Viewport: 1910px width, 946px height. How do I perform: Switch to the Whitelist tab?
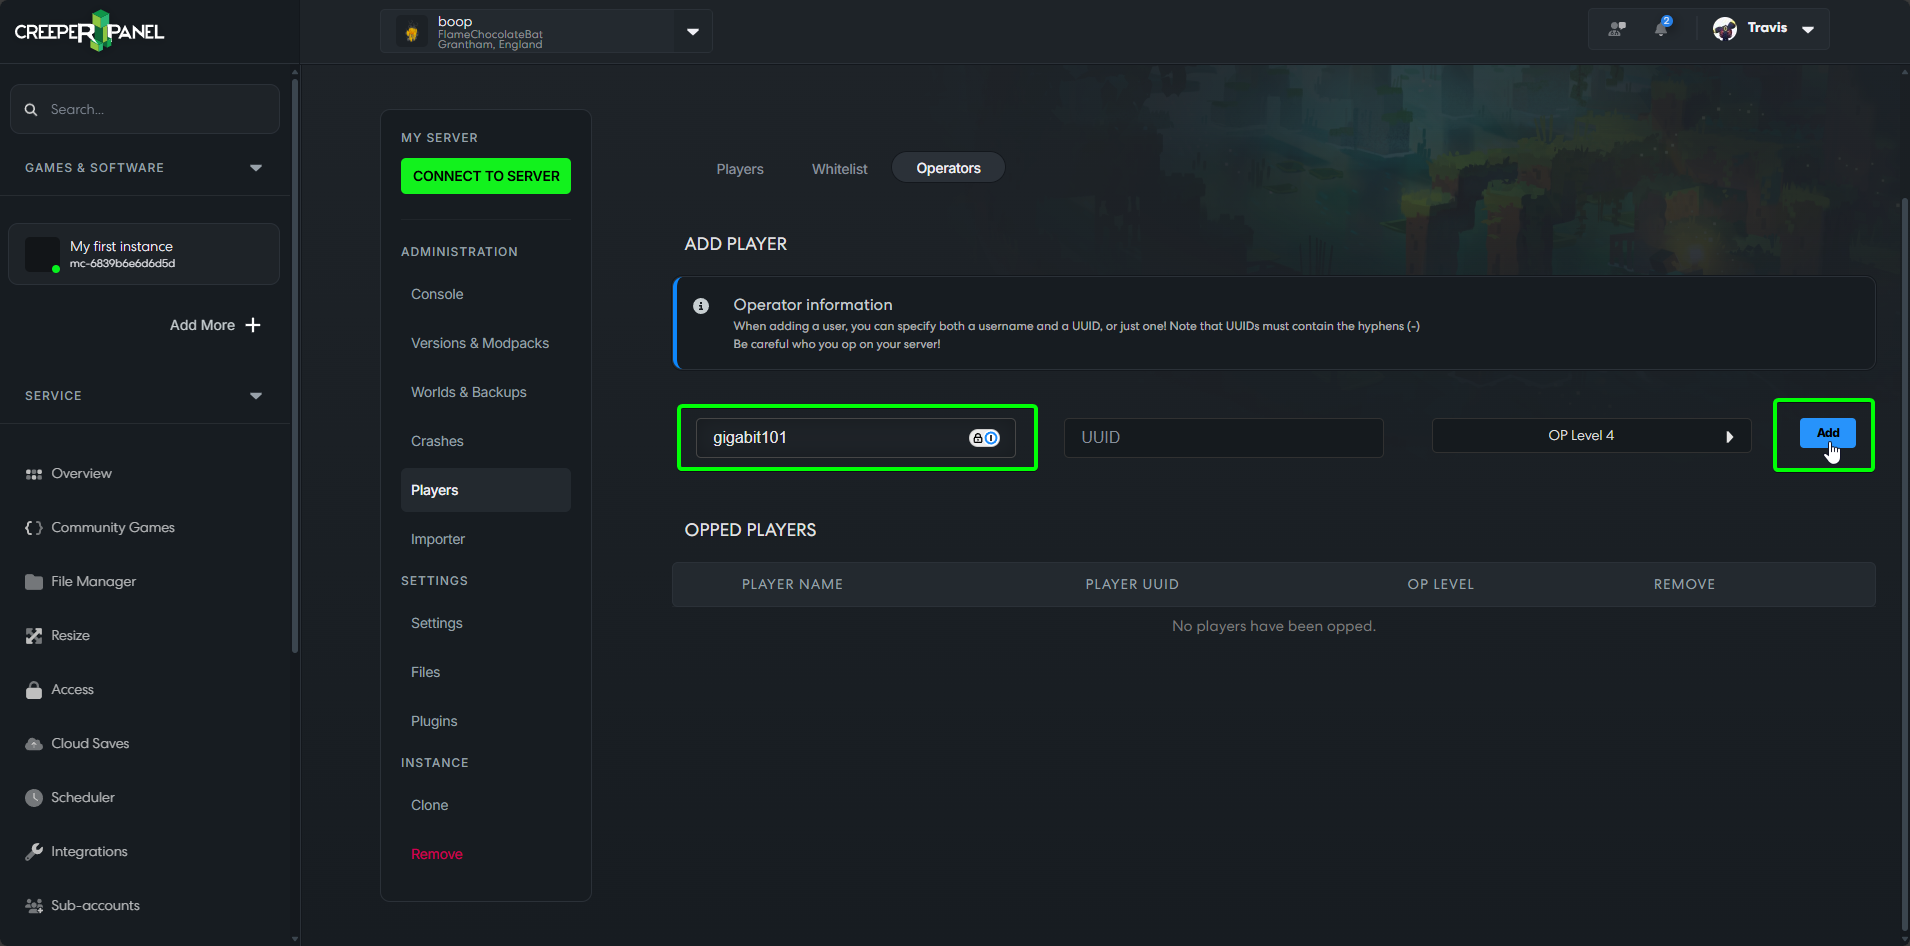[839, 168]
